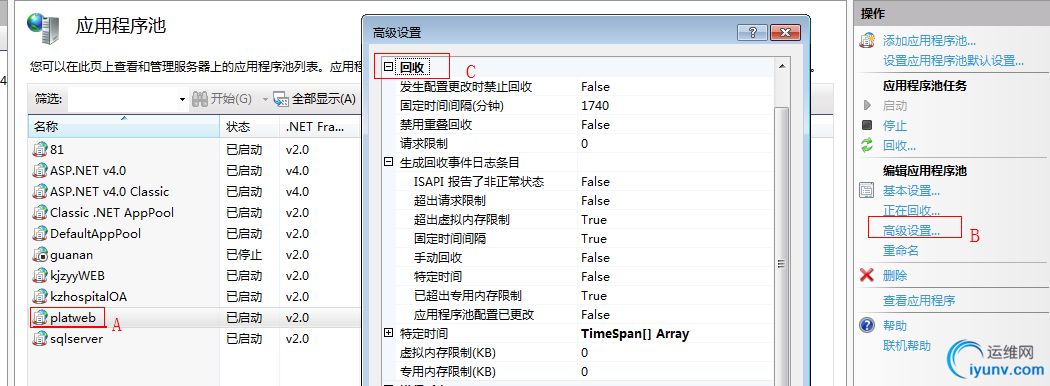Collapse the 回收 section

coord(388,67)
